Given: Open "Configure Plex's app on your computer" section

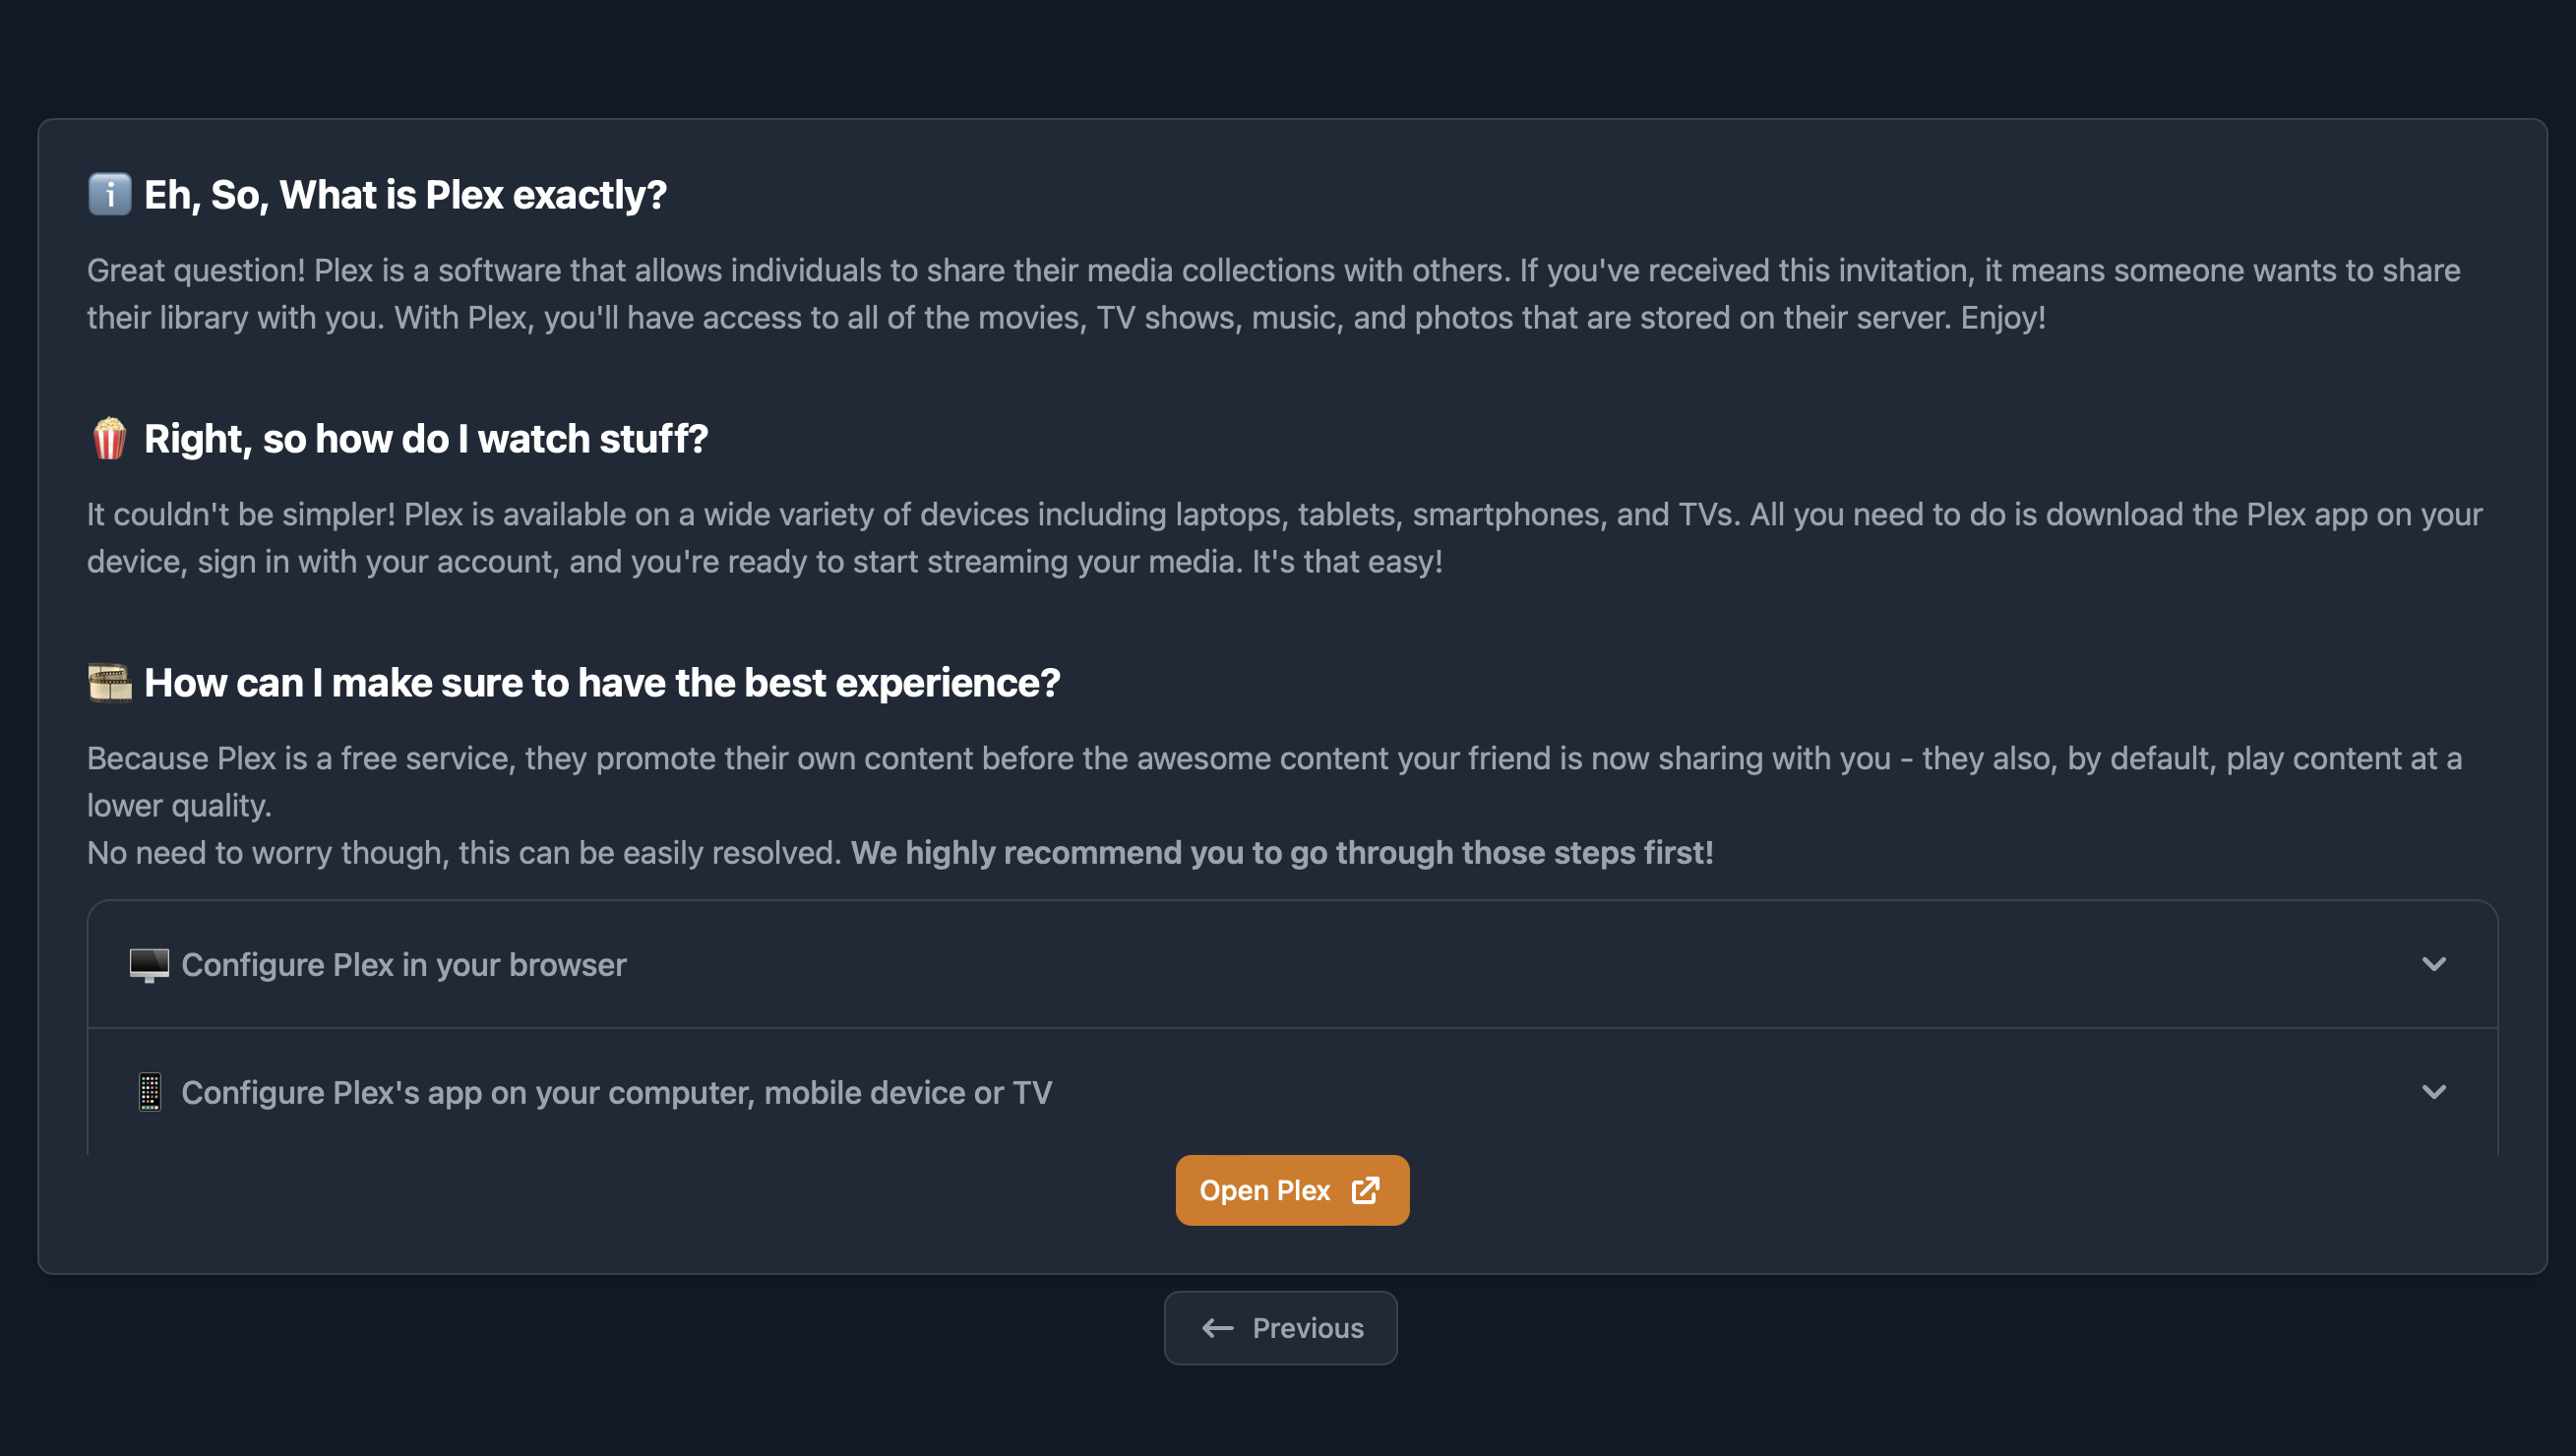Looking at the screenshot, I should tap(616, 1093).
